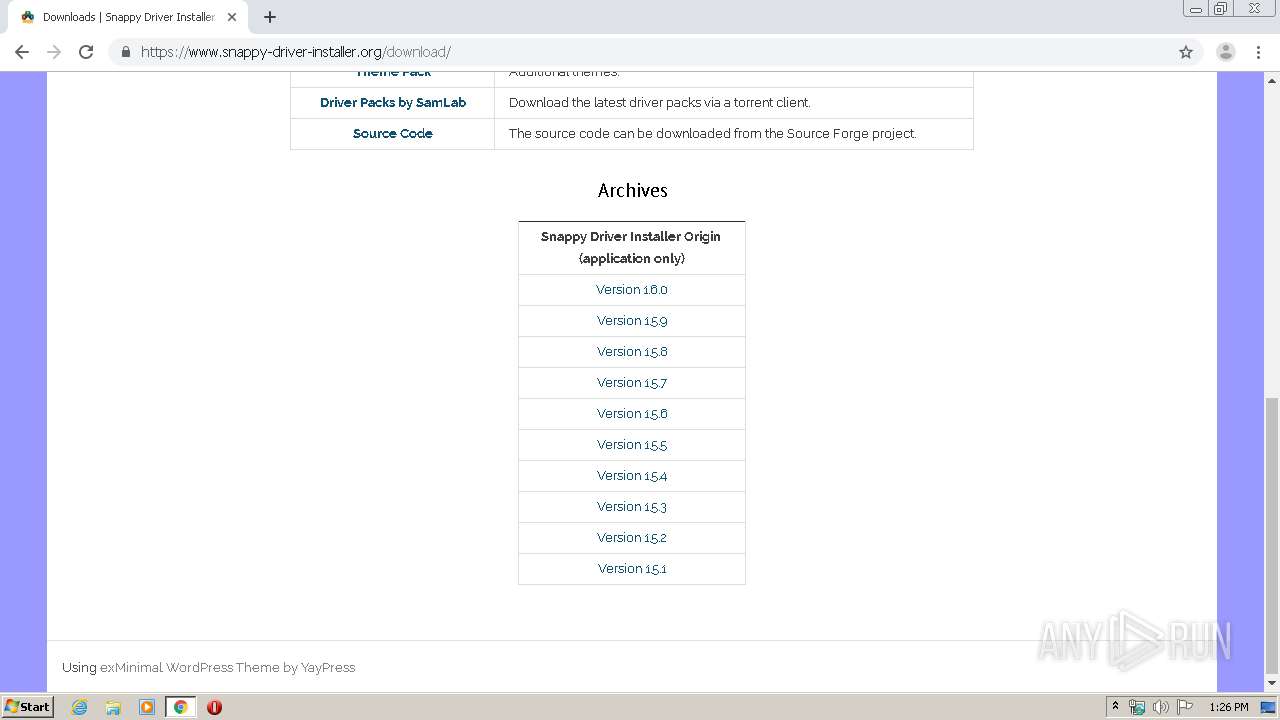
Task: Click Snappy Driver Installer Origin table header
Action: point(631,247)
